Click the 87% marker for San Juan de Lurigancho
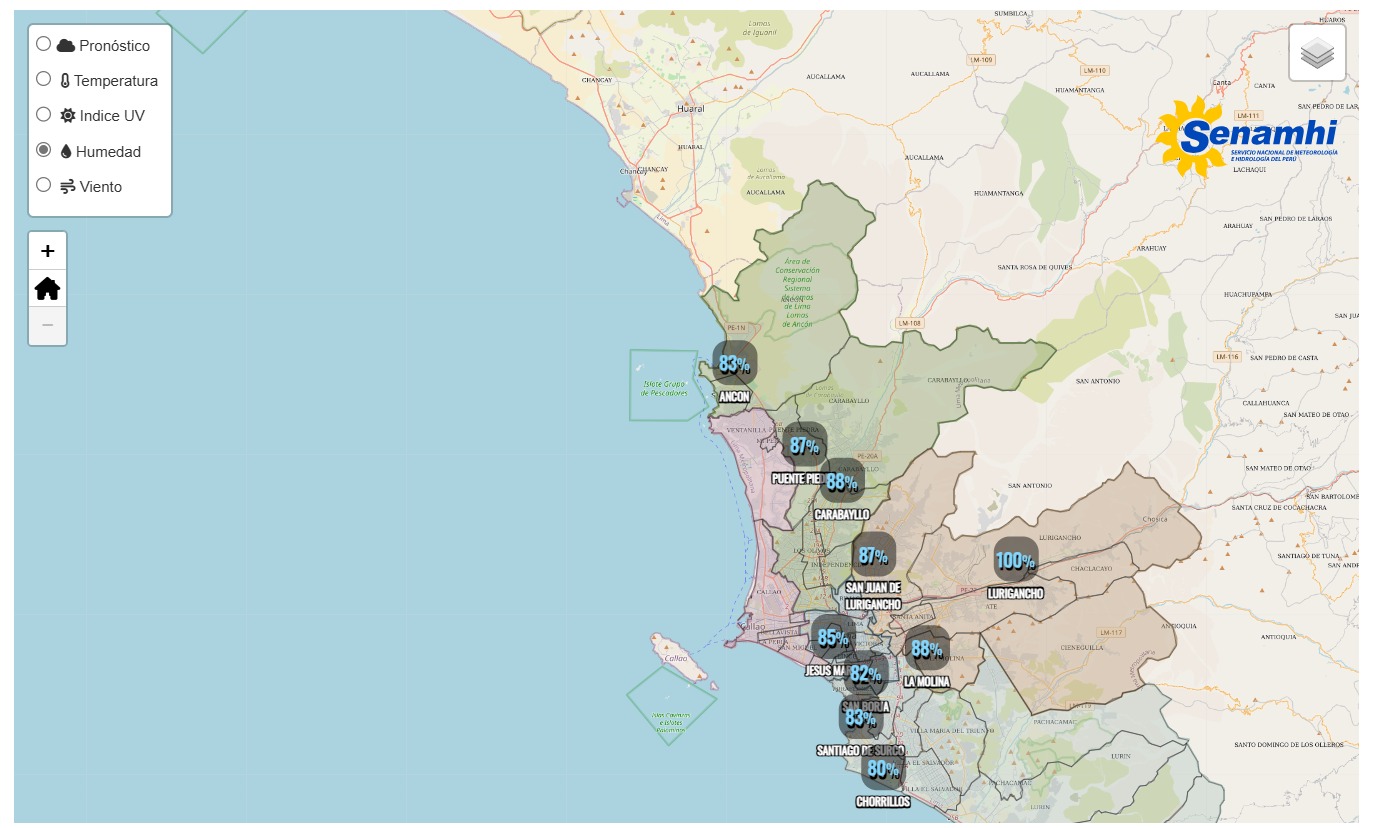This screenshot has width=1376, height=828. pos(873,555)
